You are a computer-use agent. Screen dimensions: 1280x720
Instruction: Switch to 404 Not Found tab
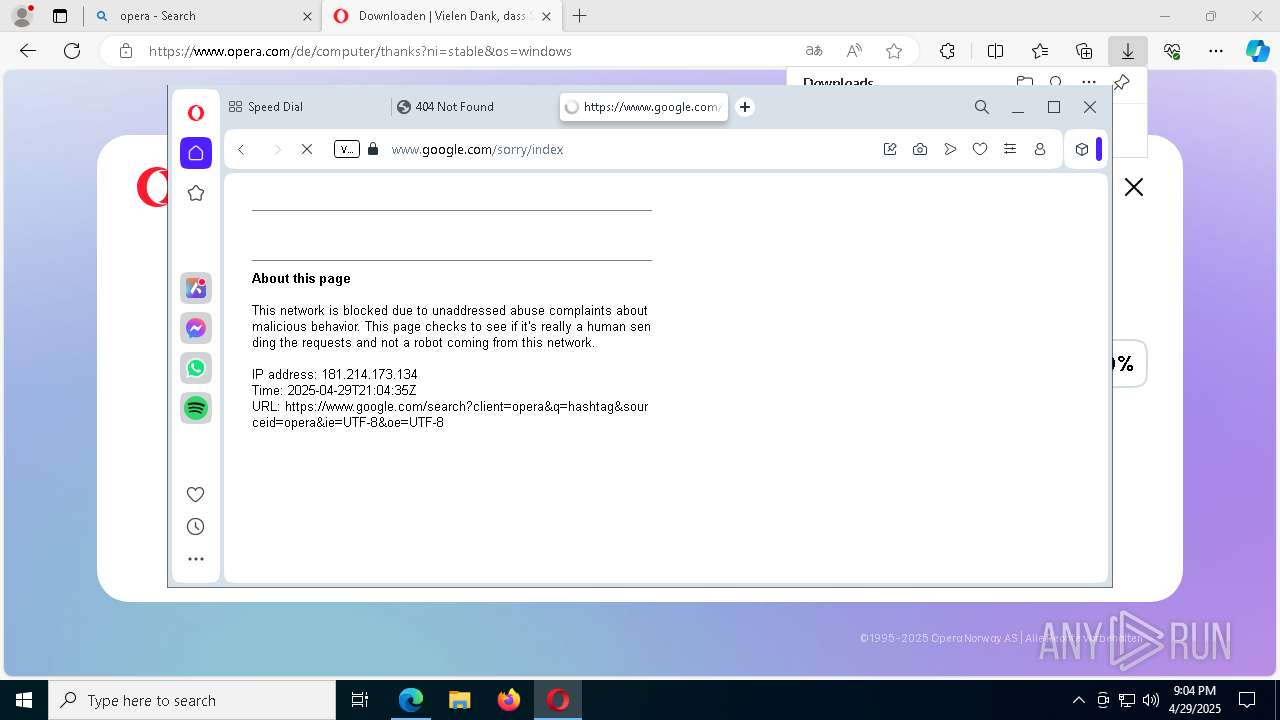click(473, 107)
